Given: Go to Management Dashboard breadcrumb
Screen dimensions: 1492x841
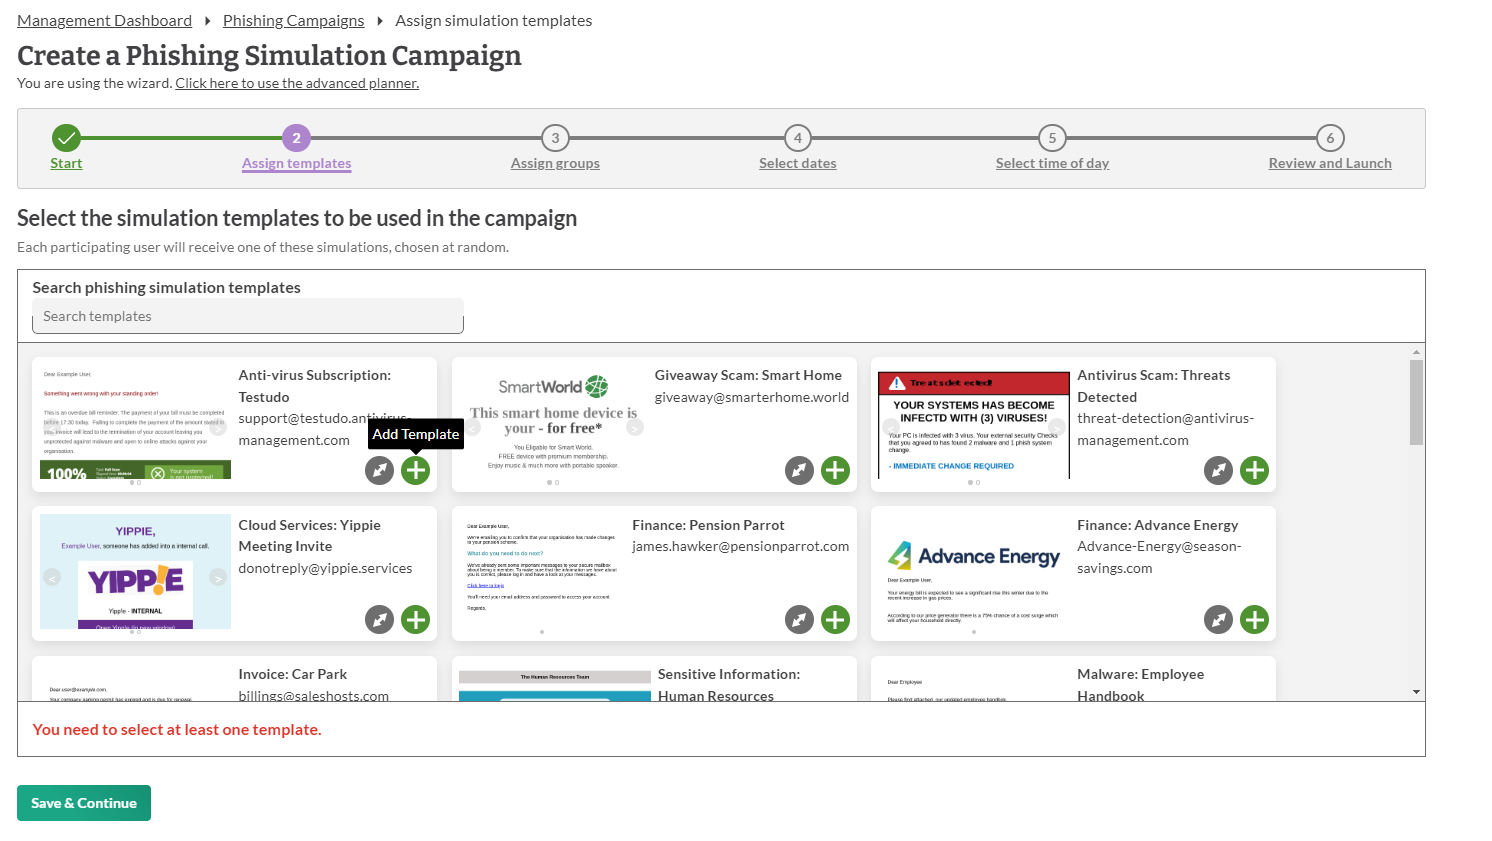Looking at the screenshot, I should (104, 21).
